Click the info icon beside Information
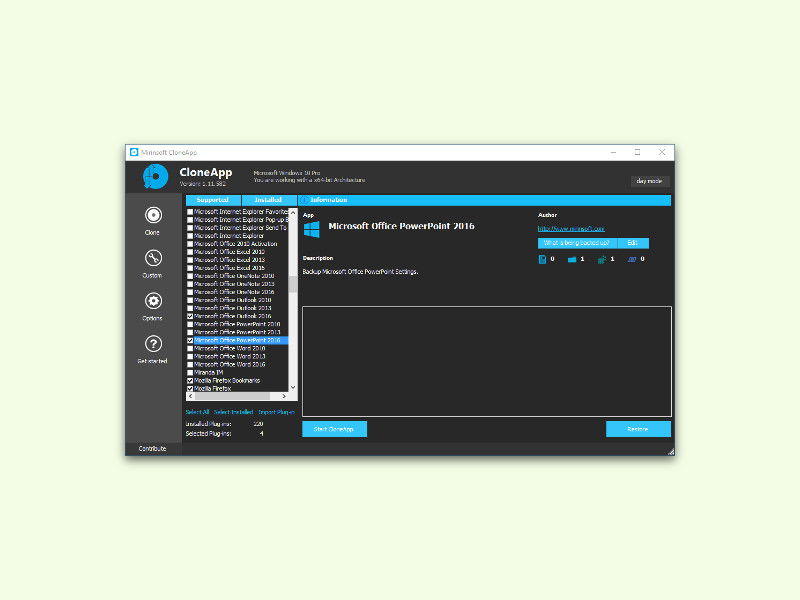 [x=304, y=200]
